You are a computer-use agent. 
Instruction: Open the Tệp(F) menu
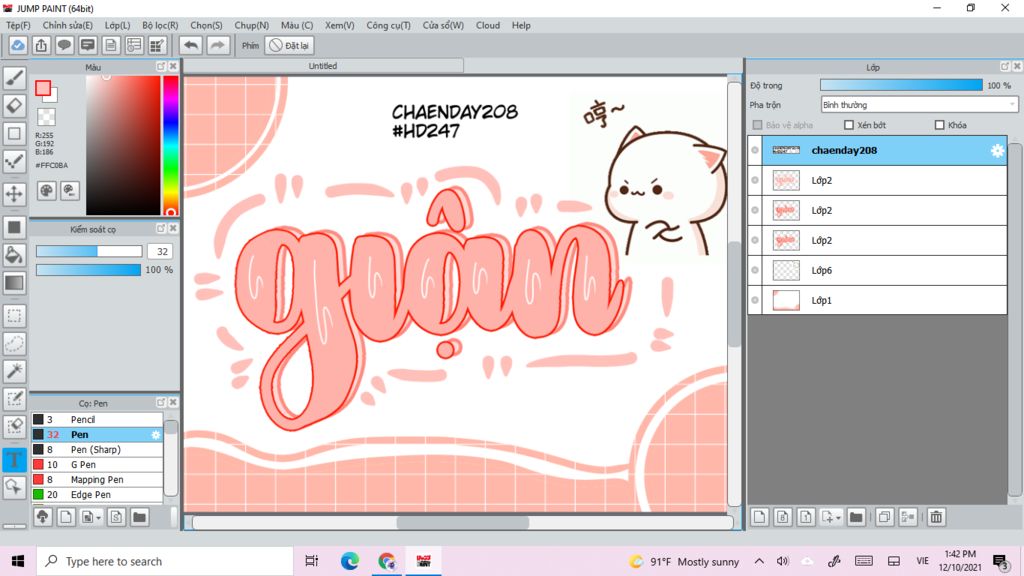click(18, 25)
